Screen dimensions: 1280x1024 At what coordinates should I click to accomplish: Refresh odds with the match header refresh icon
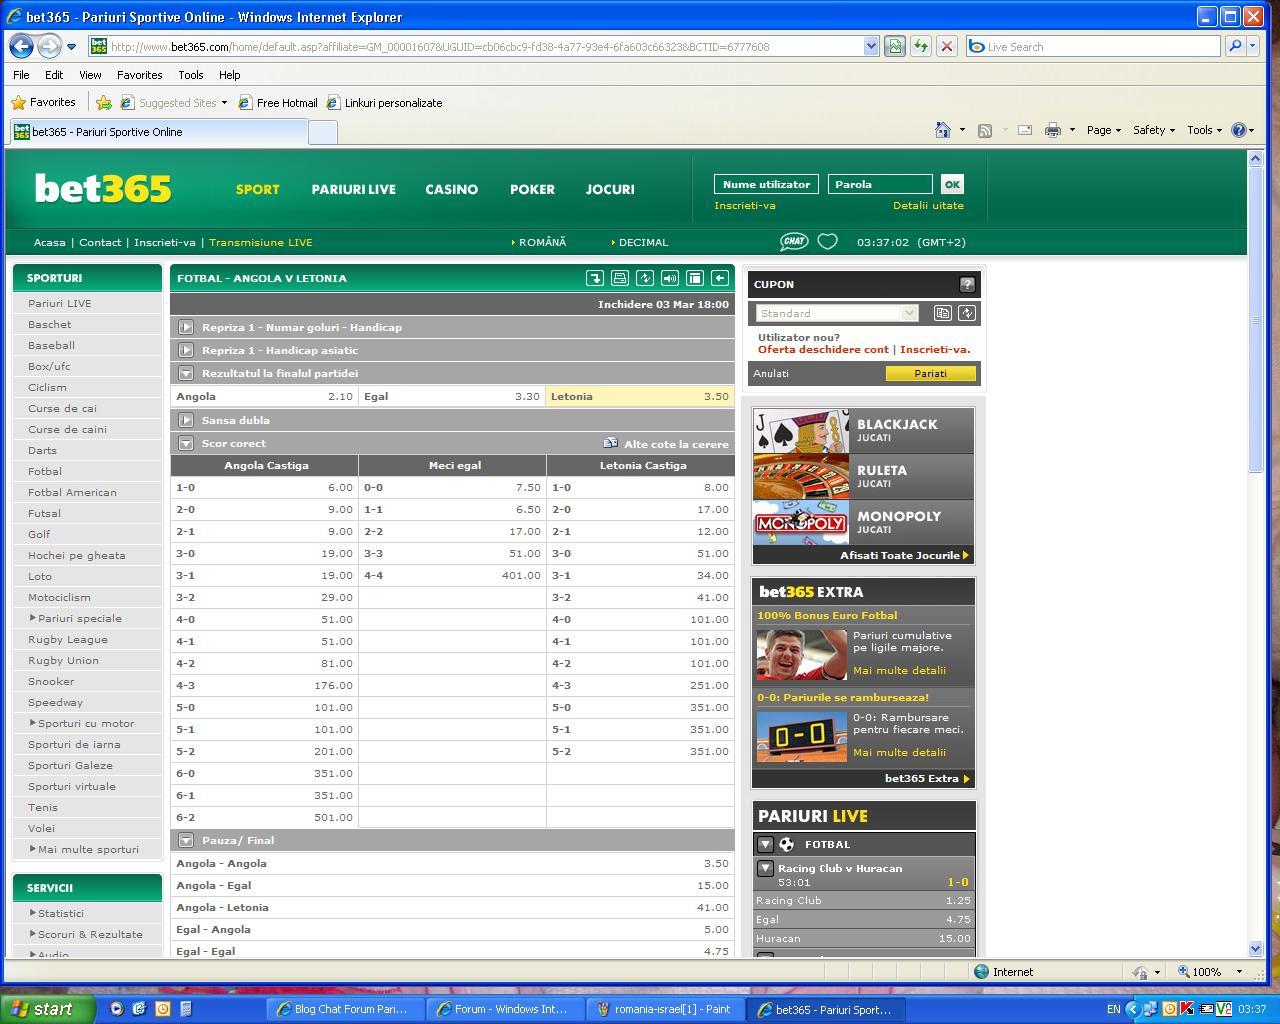645,278
